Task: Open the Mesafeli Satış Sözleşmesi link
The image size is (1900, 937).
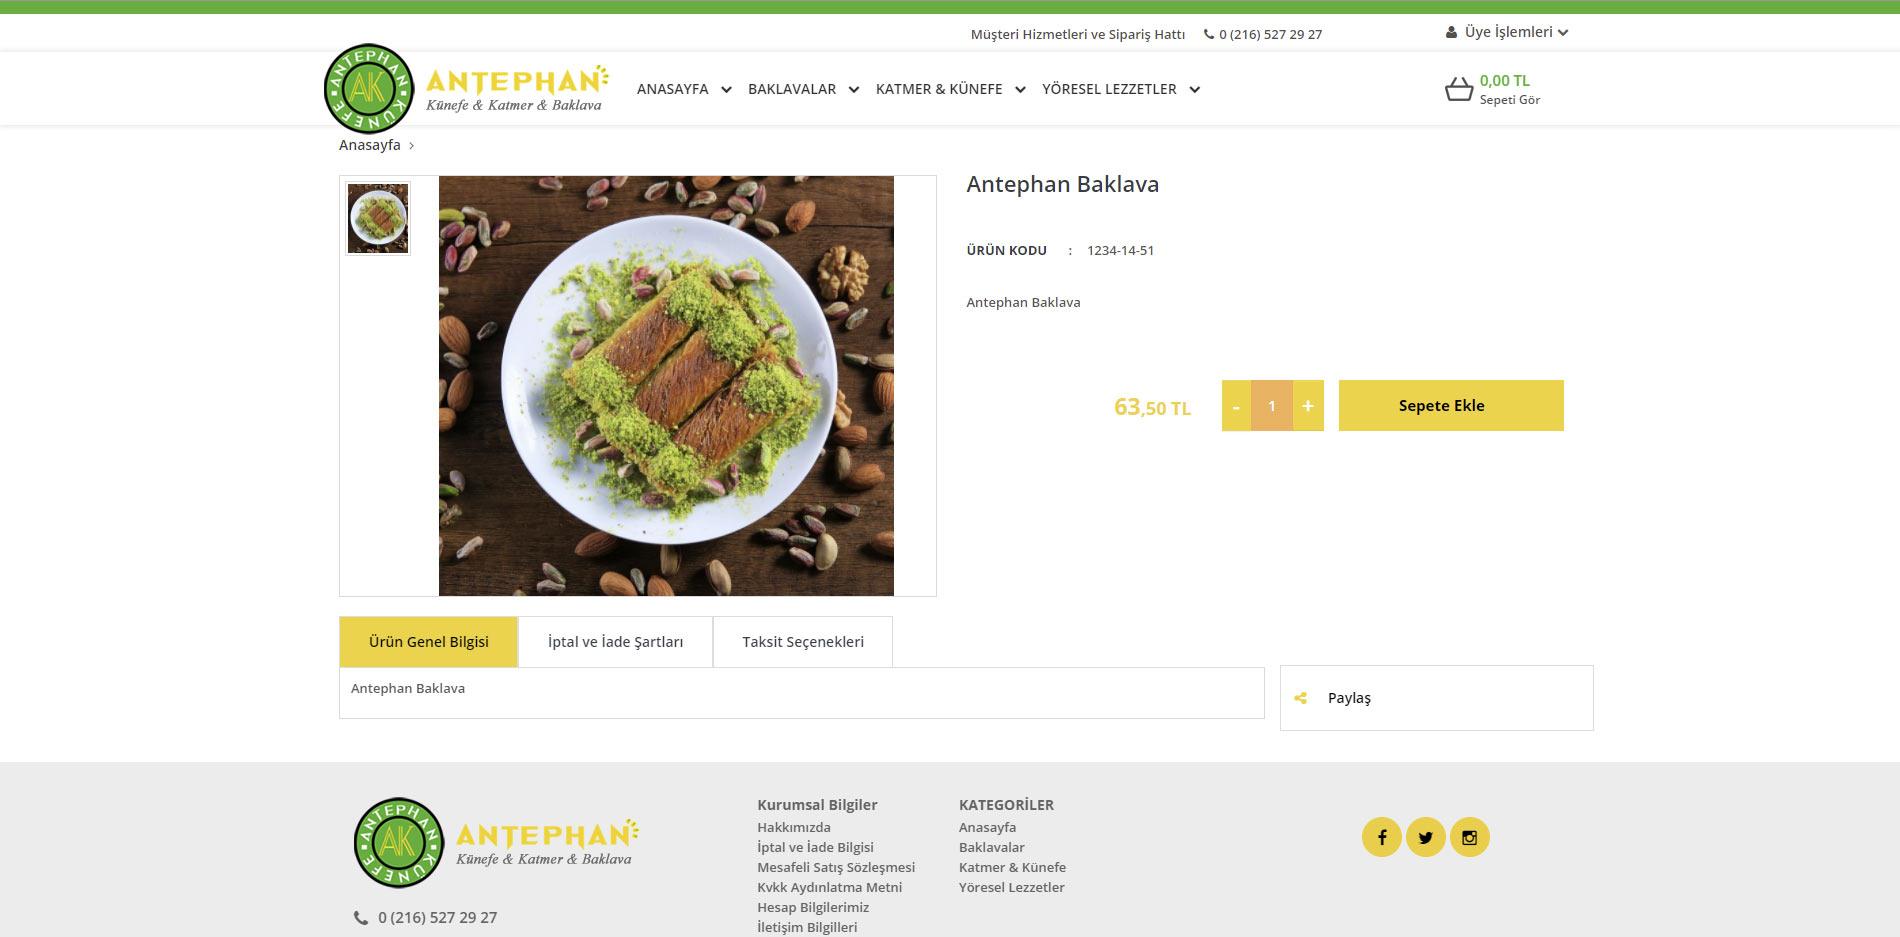Action: pyautogui.click(x=836, y=867)
